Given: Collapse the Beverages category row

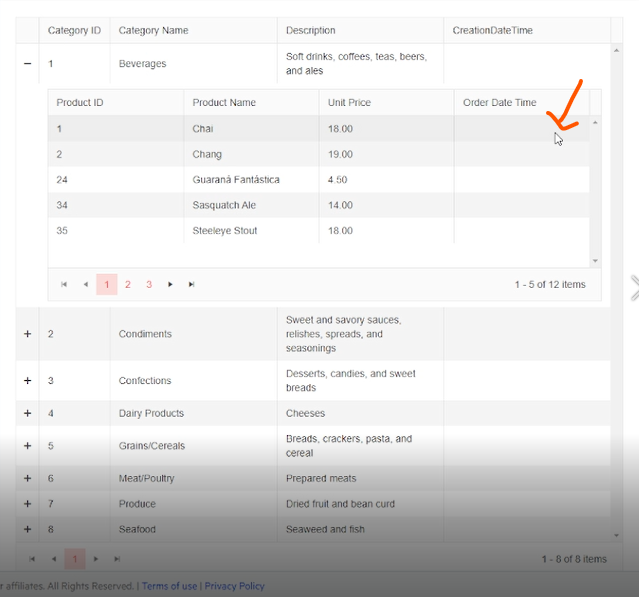Looking at the screenshot, I should (27, 64).
